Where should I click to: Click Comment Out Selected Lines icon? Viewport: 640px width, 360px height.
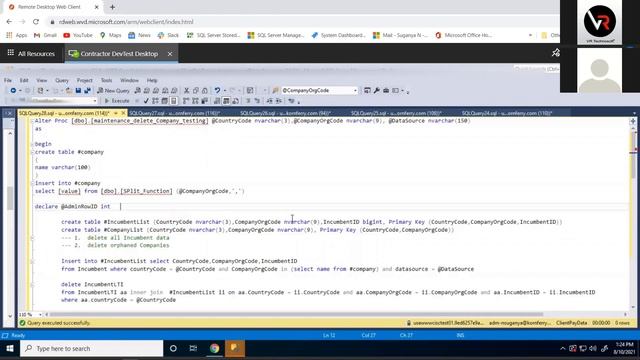pyautogui.click(x=248, y=101)
